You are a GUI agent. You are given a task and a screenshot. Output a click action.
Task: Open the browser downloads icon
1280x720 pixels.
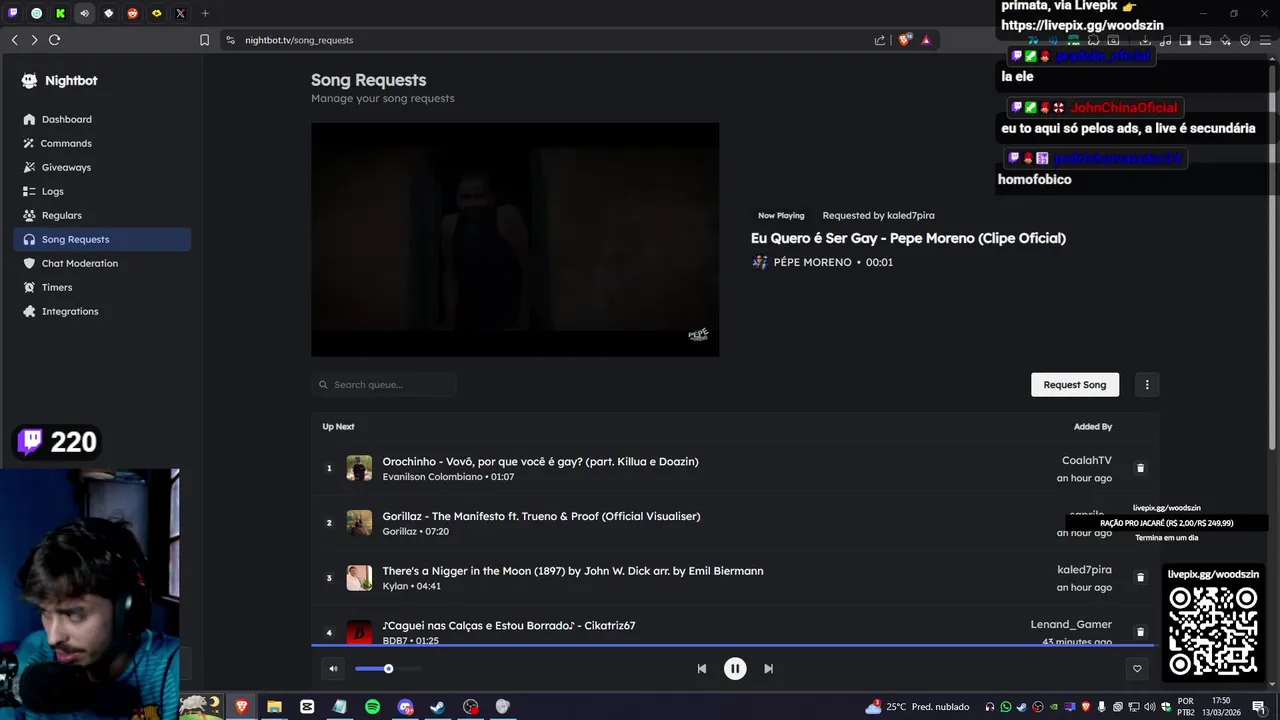click(1146, 40)
